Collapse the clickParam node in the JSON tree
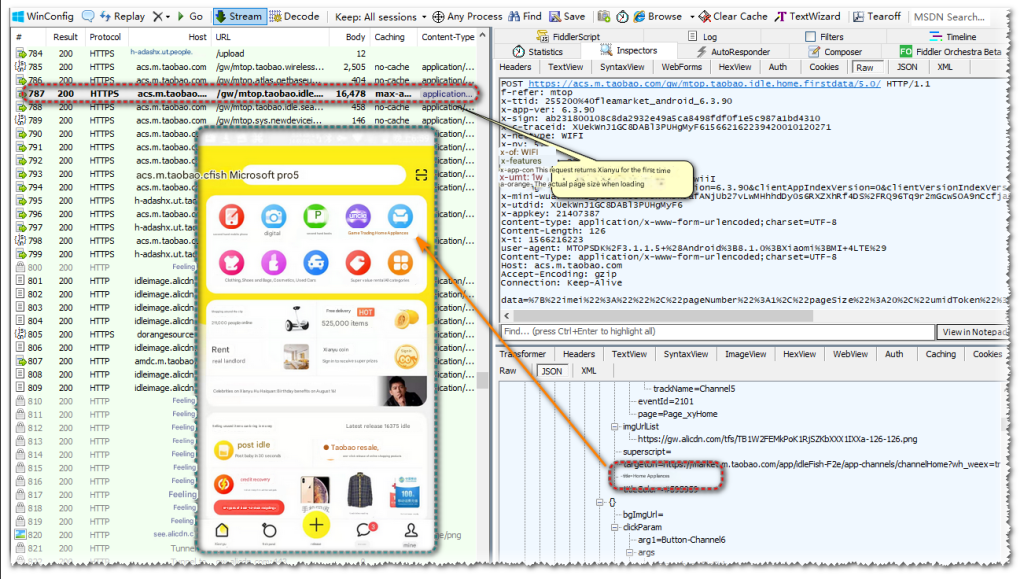The height and width of the screenshot is (579, 1024). (x=615, y=527)
